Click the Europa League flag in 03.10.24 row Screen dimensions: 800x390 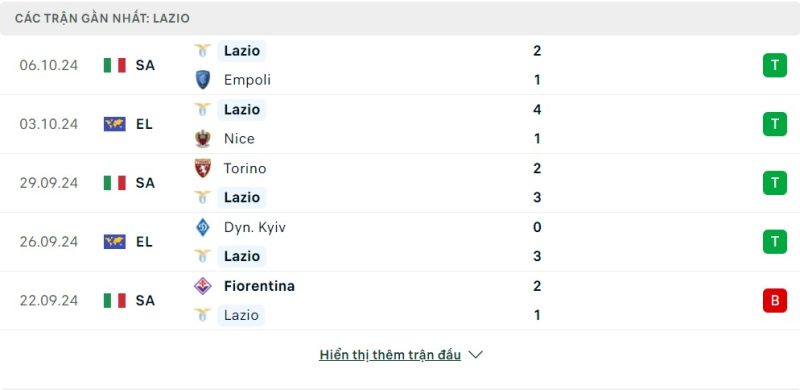pos(115,124)
